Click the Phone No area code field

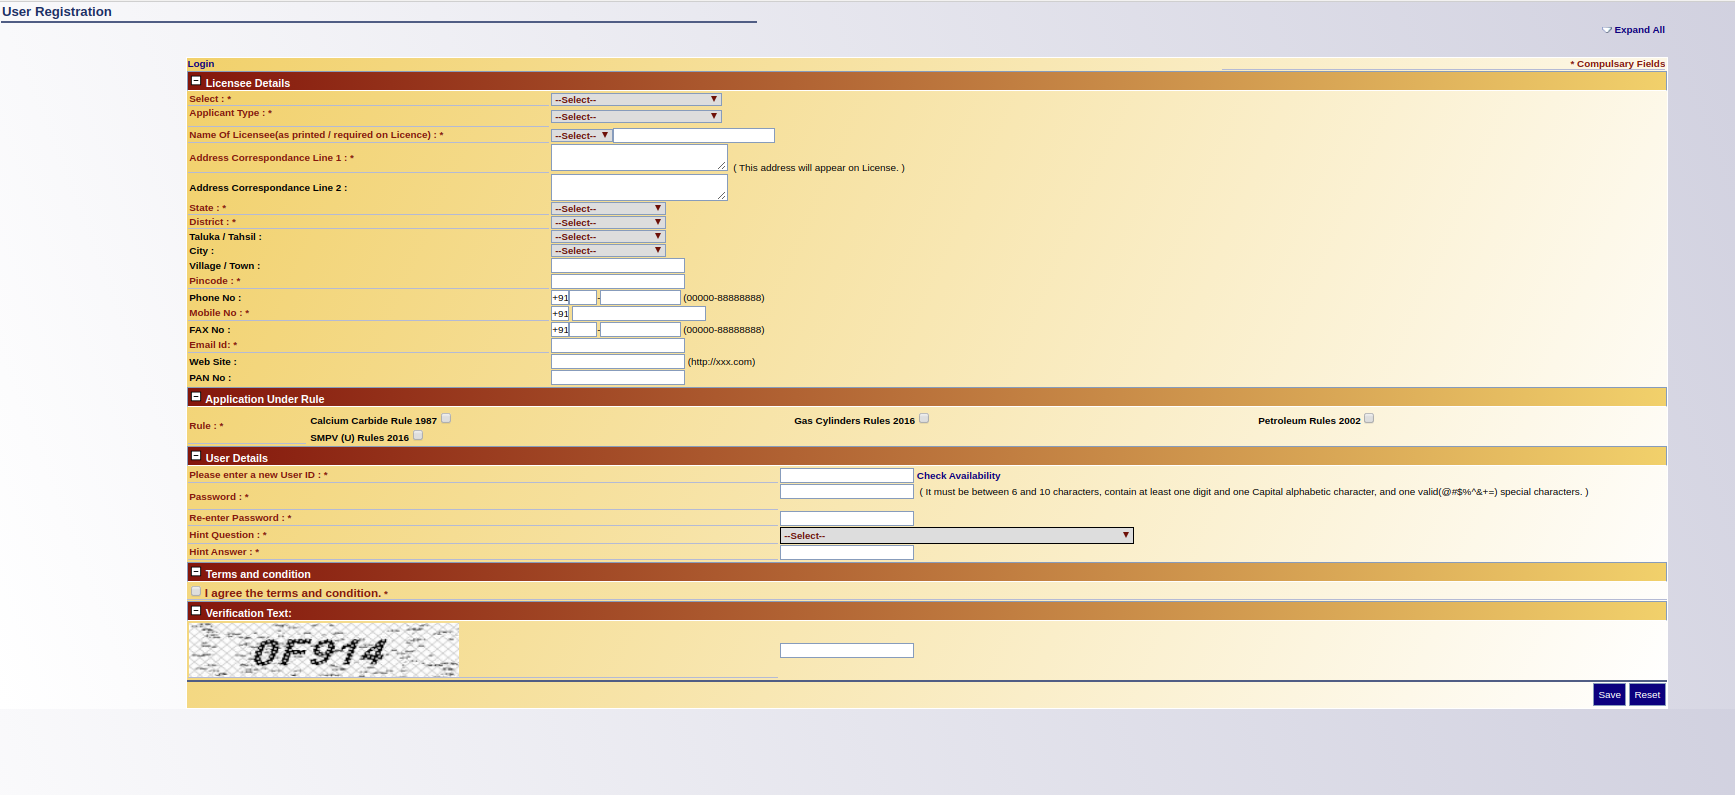583,298
